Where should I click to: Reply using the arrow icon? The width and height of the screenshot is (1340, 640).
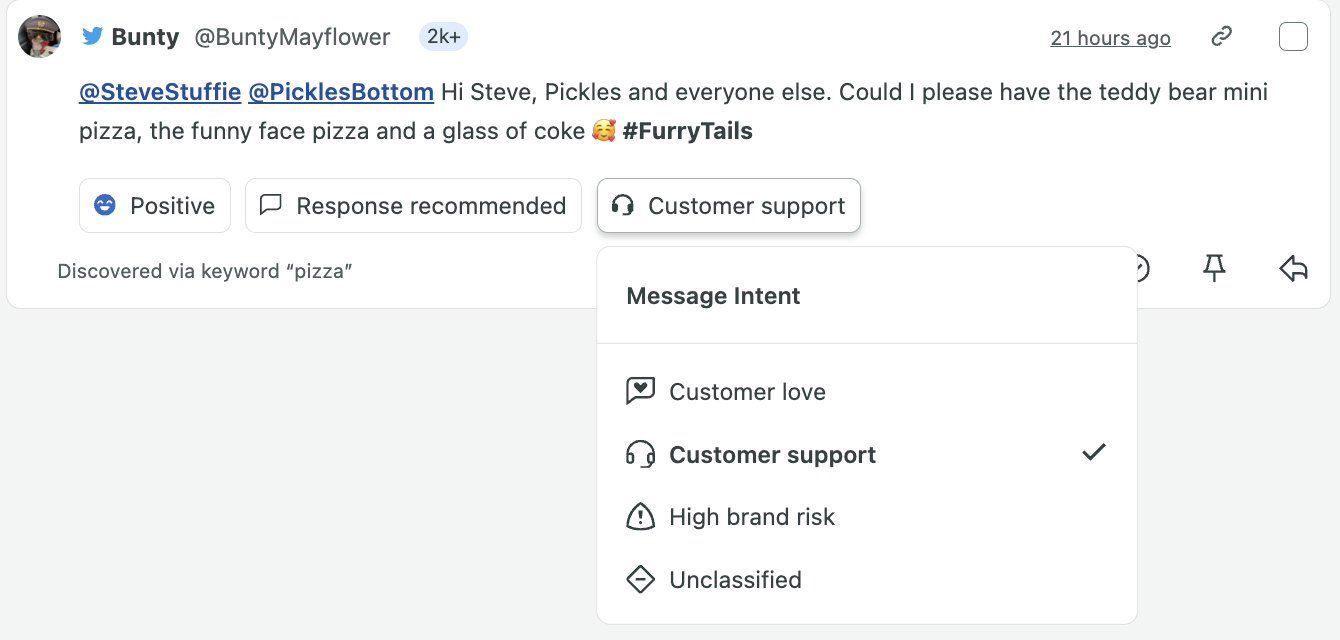click(1293, 268)
